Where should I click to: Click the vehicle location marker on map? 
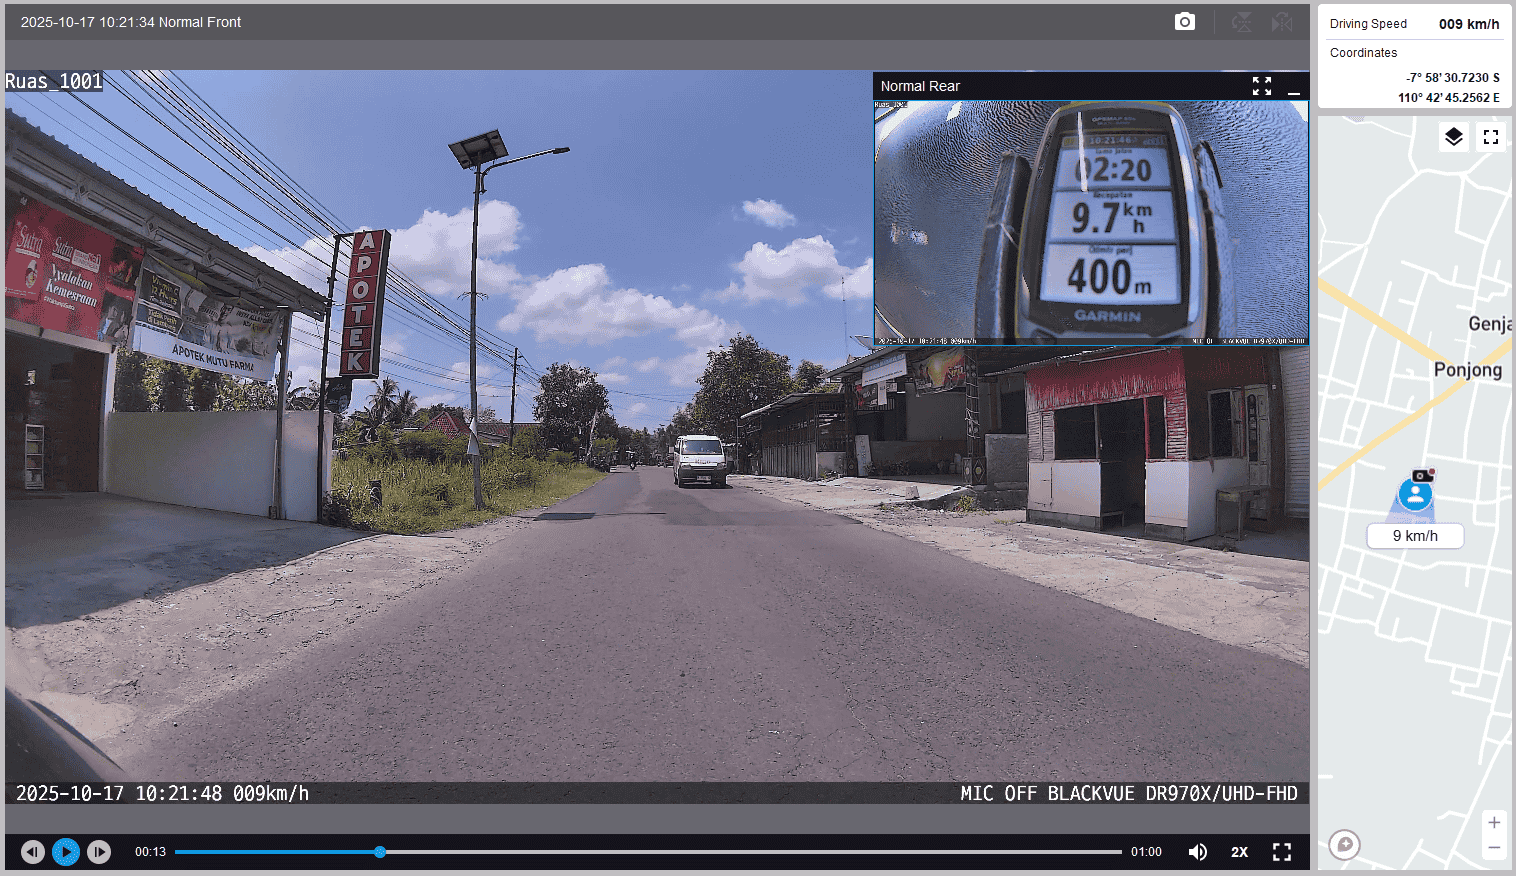tap(1415, 494)
